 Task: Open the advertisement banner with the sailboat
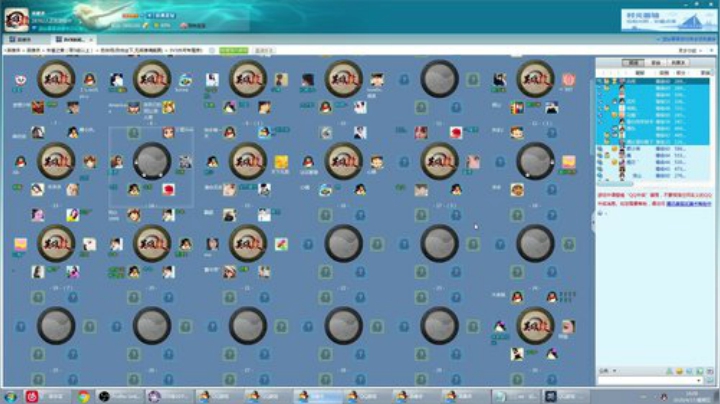(669, 21)
